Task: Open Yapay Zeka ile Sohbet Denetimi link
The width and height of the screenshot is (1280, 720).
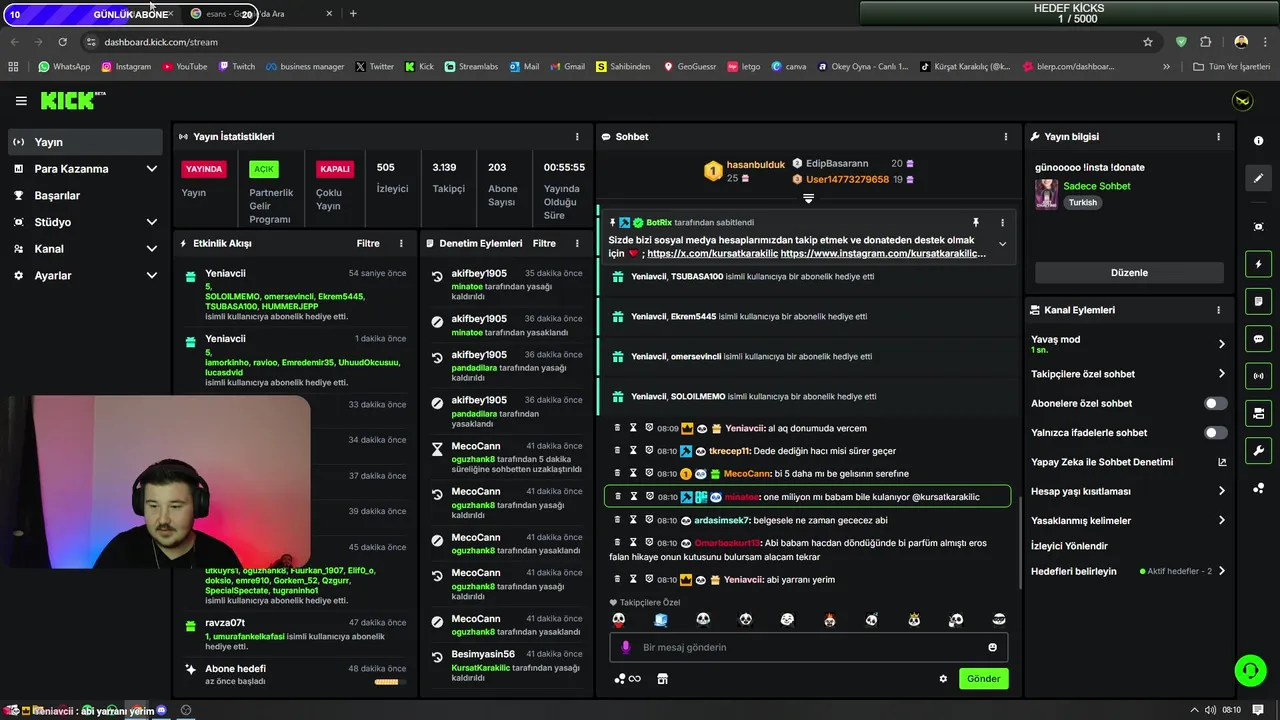Action: point(1129,462)
